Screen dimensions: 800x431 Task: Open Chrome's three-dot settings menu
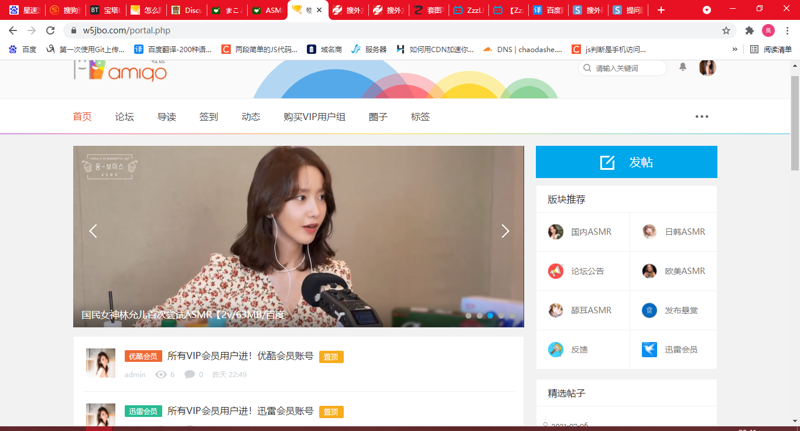(787, 31)
